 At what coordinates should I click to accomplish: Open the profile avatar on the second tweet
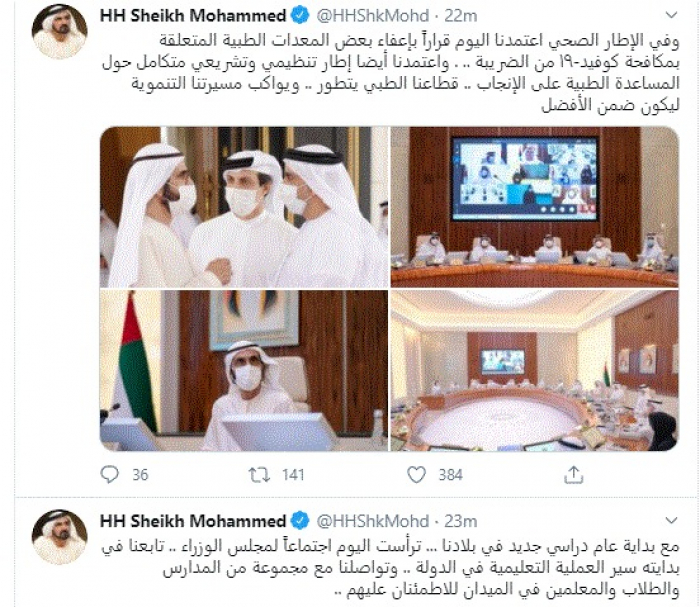pyautogui.click(x=59, y=537)
